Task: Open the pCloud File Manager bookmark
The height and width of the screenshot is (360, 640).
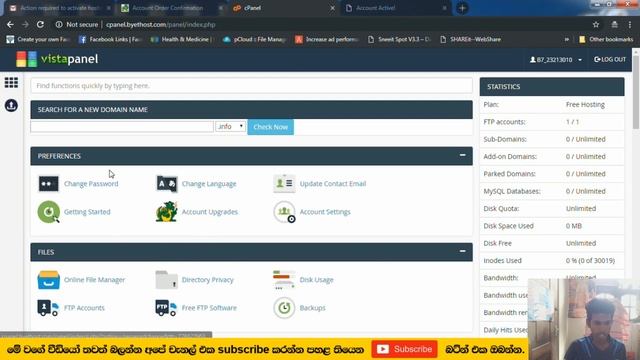Action: tap(254, 40)
